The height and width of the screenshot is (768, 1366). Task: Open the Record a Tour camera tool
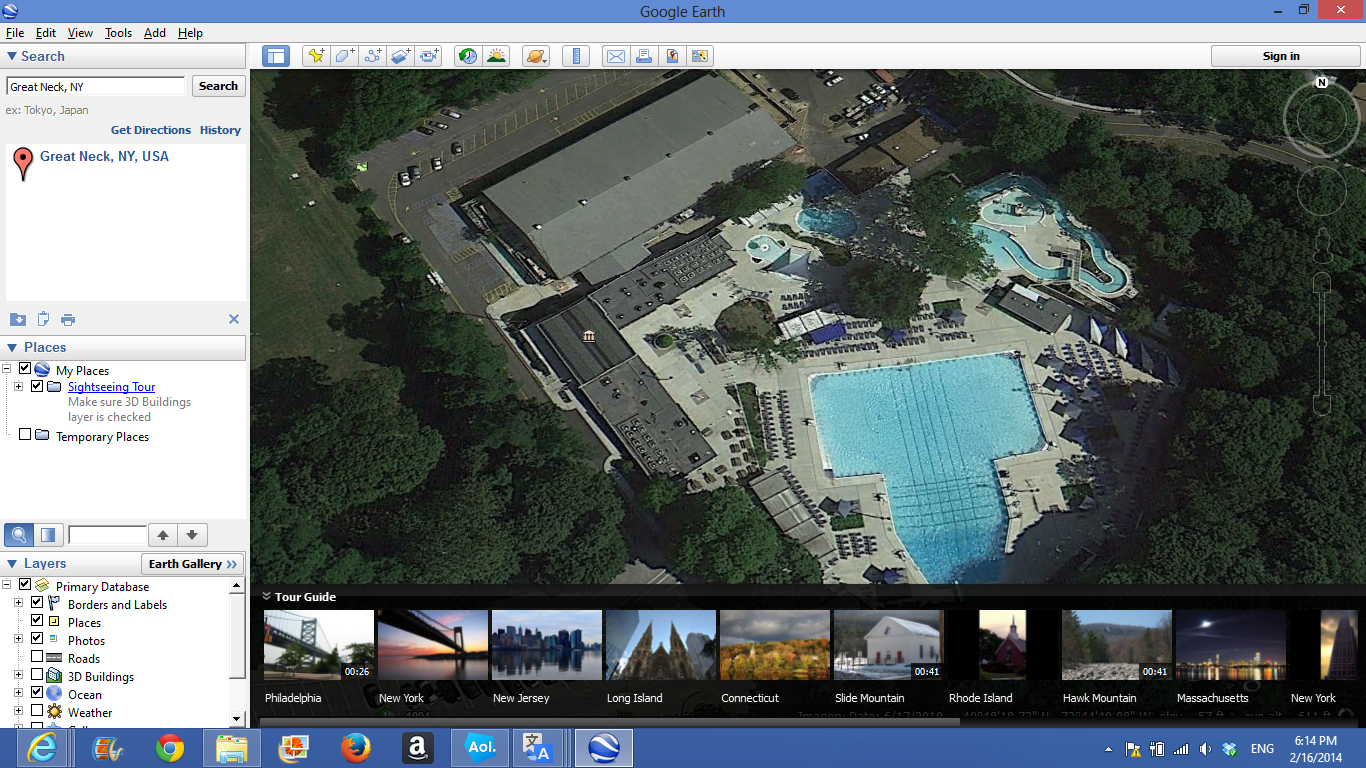[430, 56]
